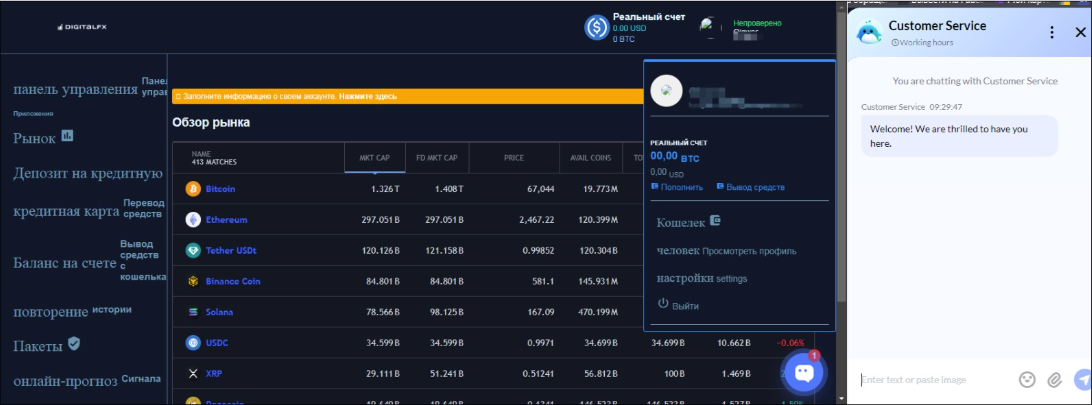Click scrollbar down arrow beside chat

point(843,399)
